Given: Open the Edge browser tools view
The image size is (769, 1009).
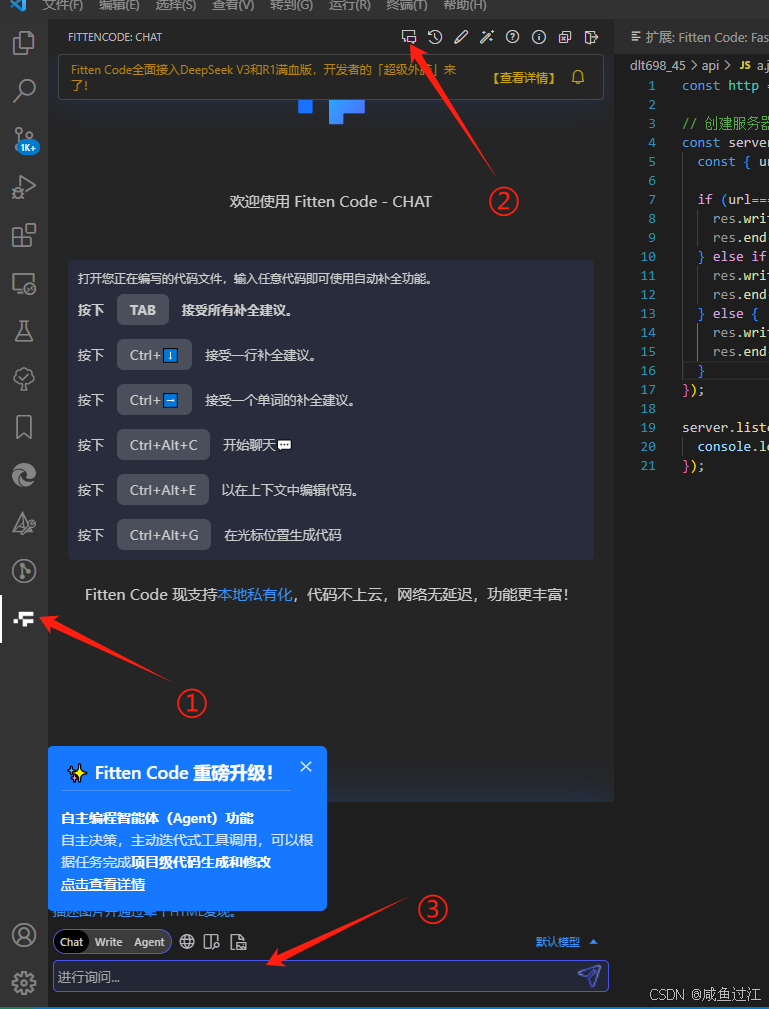Looking at the screenshot, I should click(x=24, y=475).
